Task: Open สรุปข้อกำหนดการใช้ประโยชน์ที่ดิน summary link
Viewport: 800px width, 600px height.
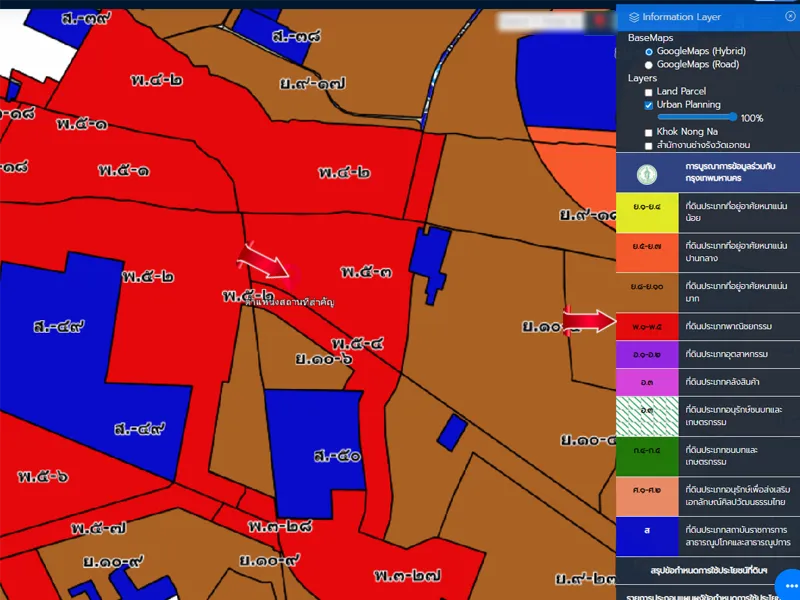Action: click(707, 570)
